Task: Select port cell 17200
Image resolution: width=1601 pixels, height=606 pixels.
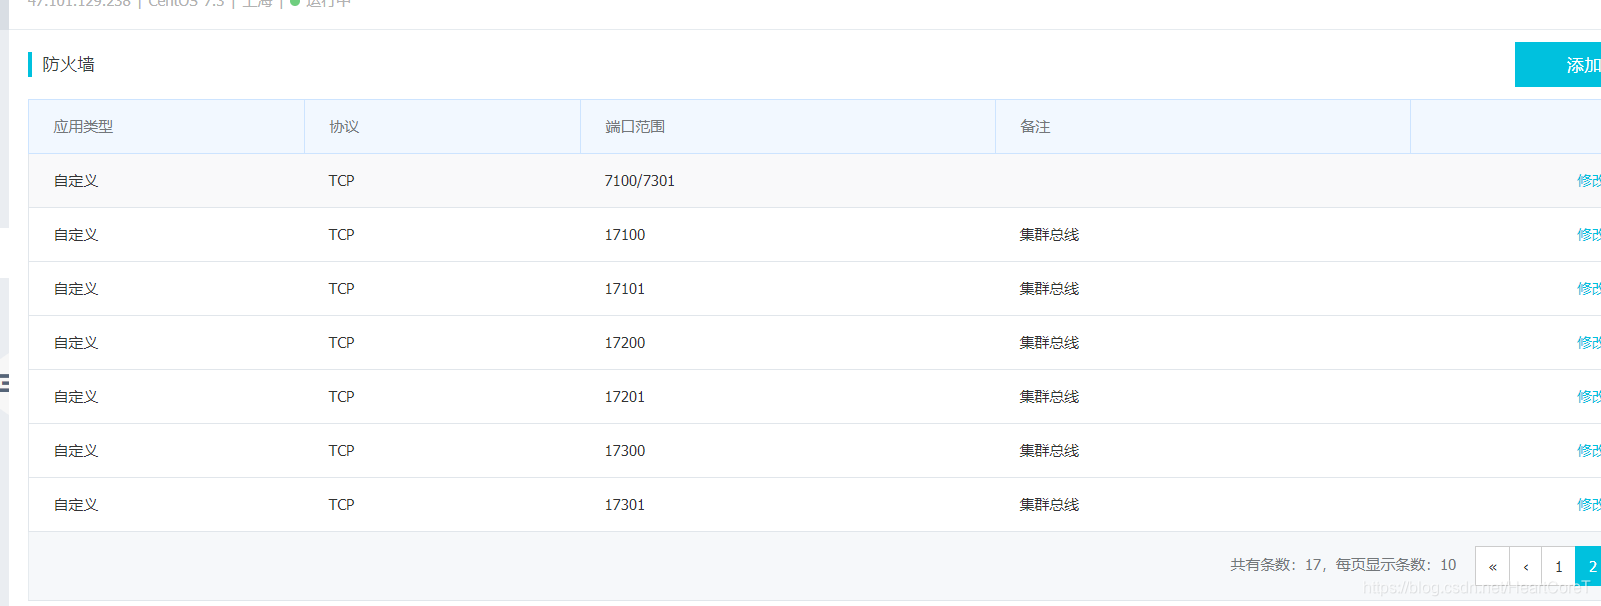Action: 625,343
